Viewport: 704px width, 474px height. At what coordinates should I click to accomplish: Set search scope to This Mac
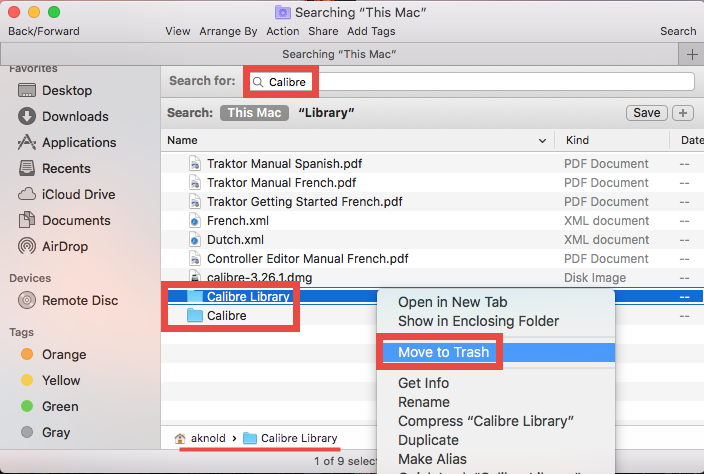(254, 113)
